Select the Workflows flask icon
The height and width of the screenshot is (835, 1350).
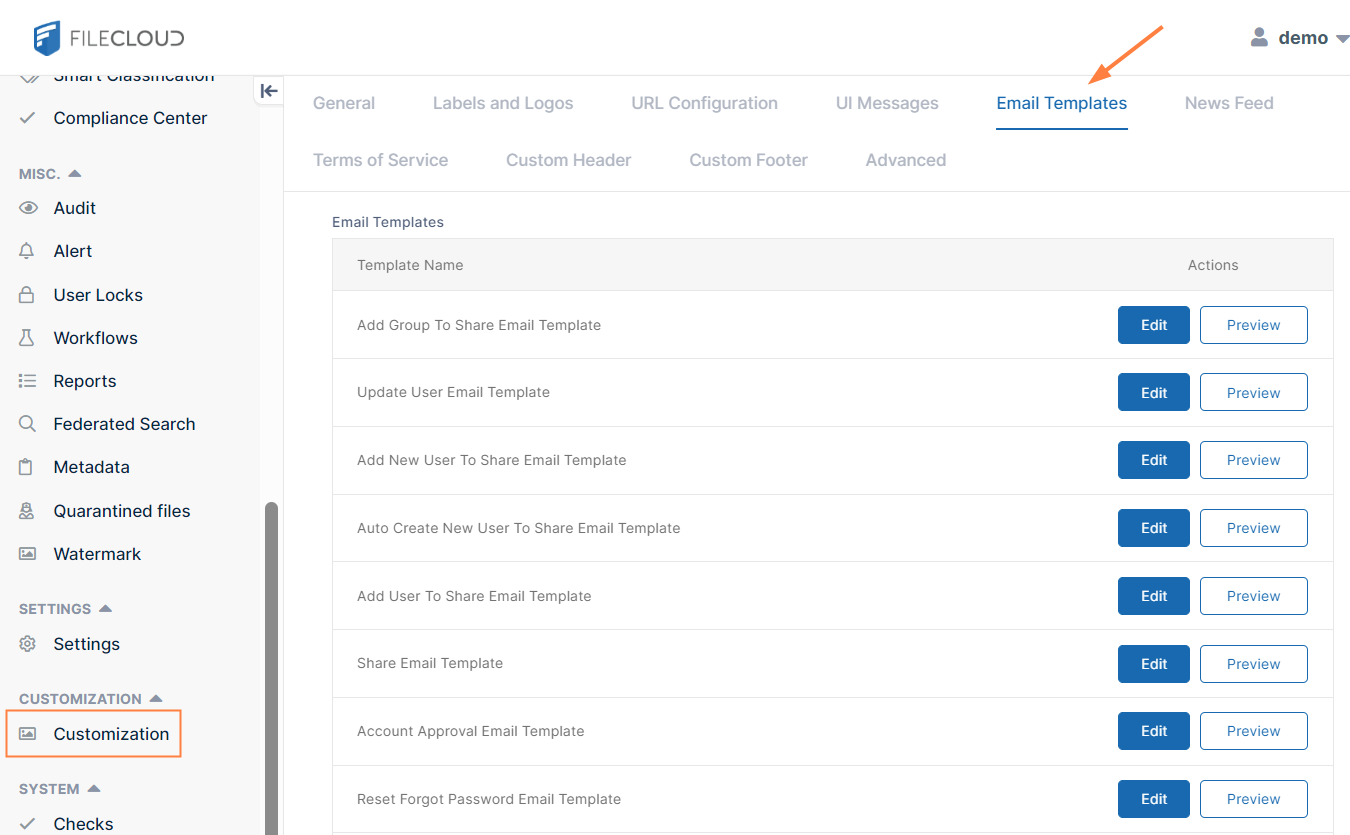pyautogui.click(x=28, y=338)
